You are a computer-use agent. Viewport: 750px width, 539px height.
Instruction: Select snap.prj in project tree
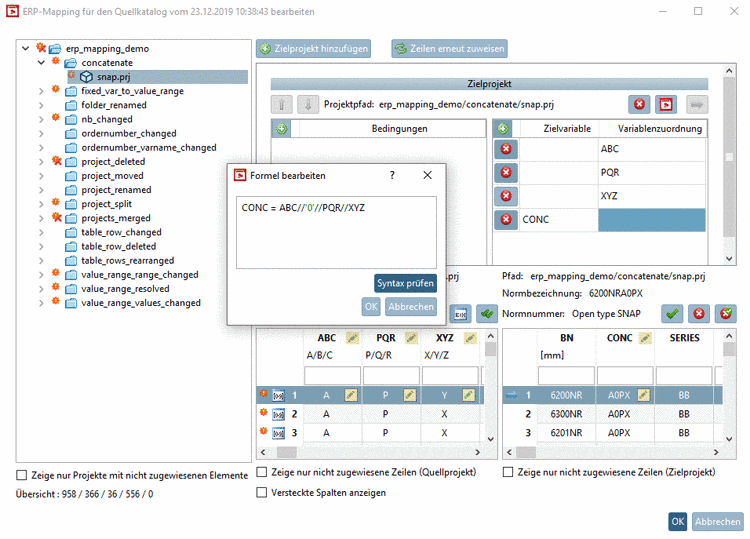(x=113, y=77)
